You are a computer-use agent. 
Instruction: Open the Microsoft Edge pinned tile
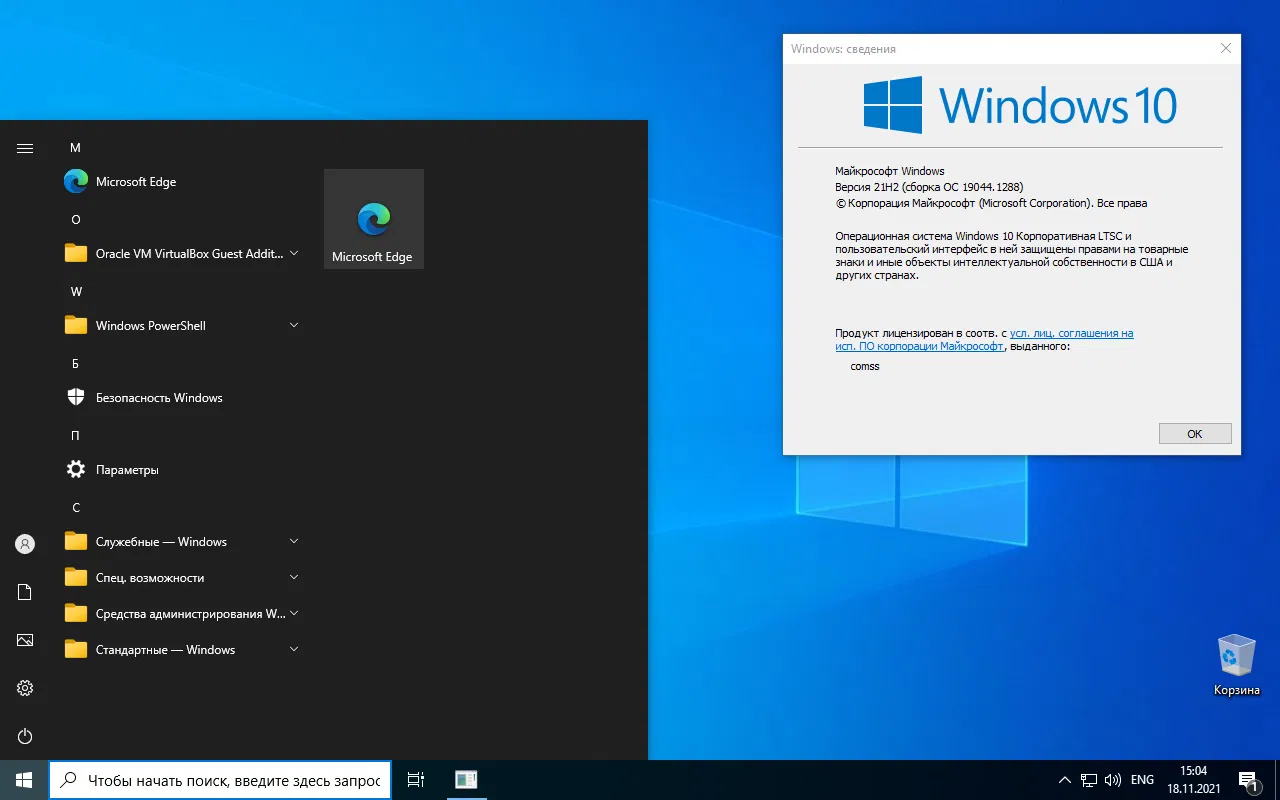(x=373, y=219)
